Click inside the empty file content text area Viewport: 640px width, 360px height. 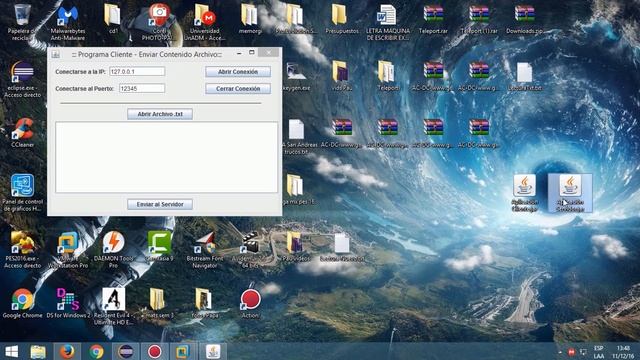point(167,157)
